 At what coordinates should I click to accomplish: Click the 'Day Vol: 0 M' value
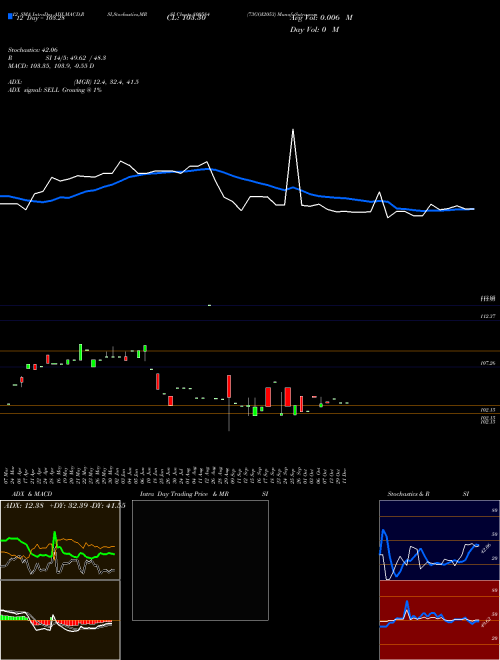click(314, 30)
